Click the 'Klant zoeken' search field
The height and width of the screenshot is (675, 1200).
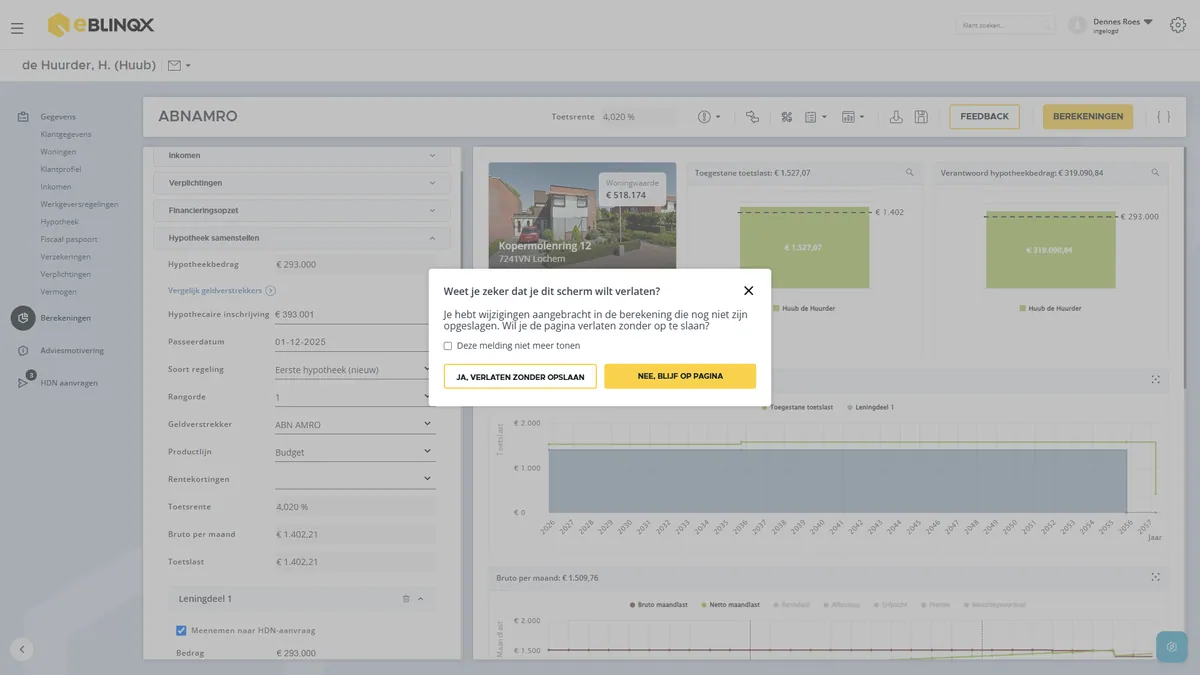pos(1005,25)
